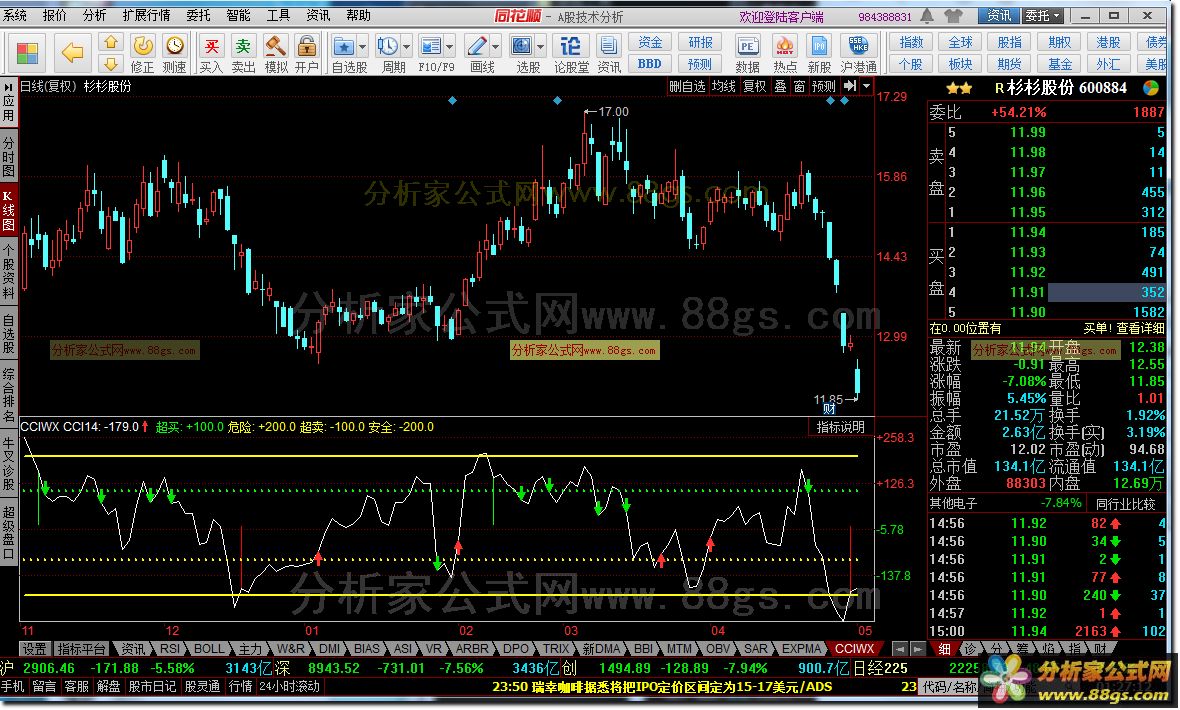Toggle 复权 price adjustment
This screenshot has height=710, width=1180.
(755, 87)
